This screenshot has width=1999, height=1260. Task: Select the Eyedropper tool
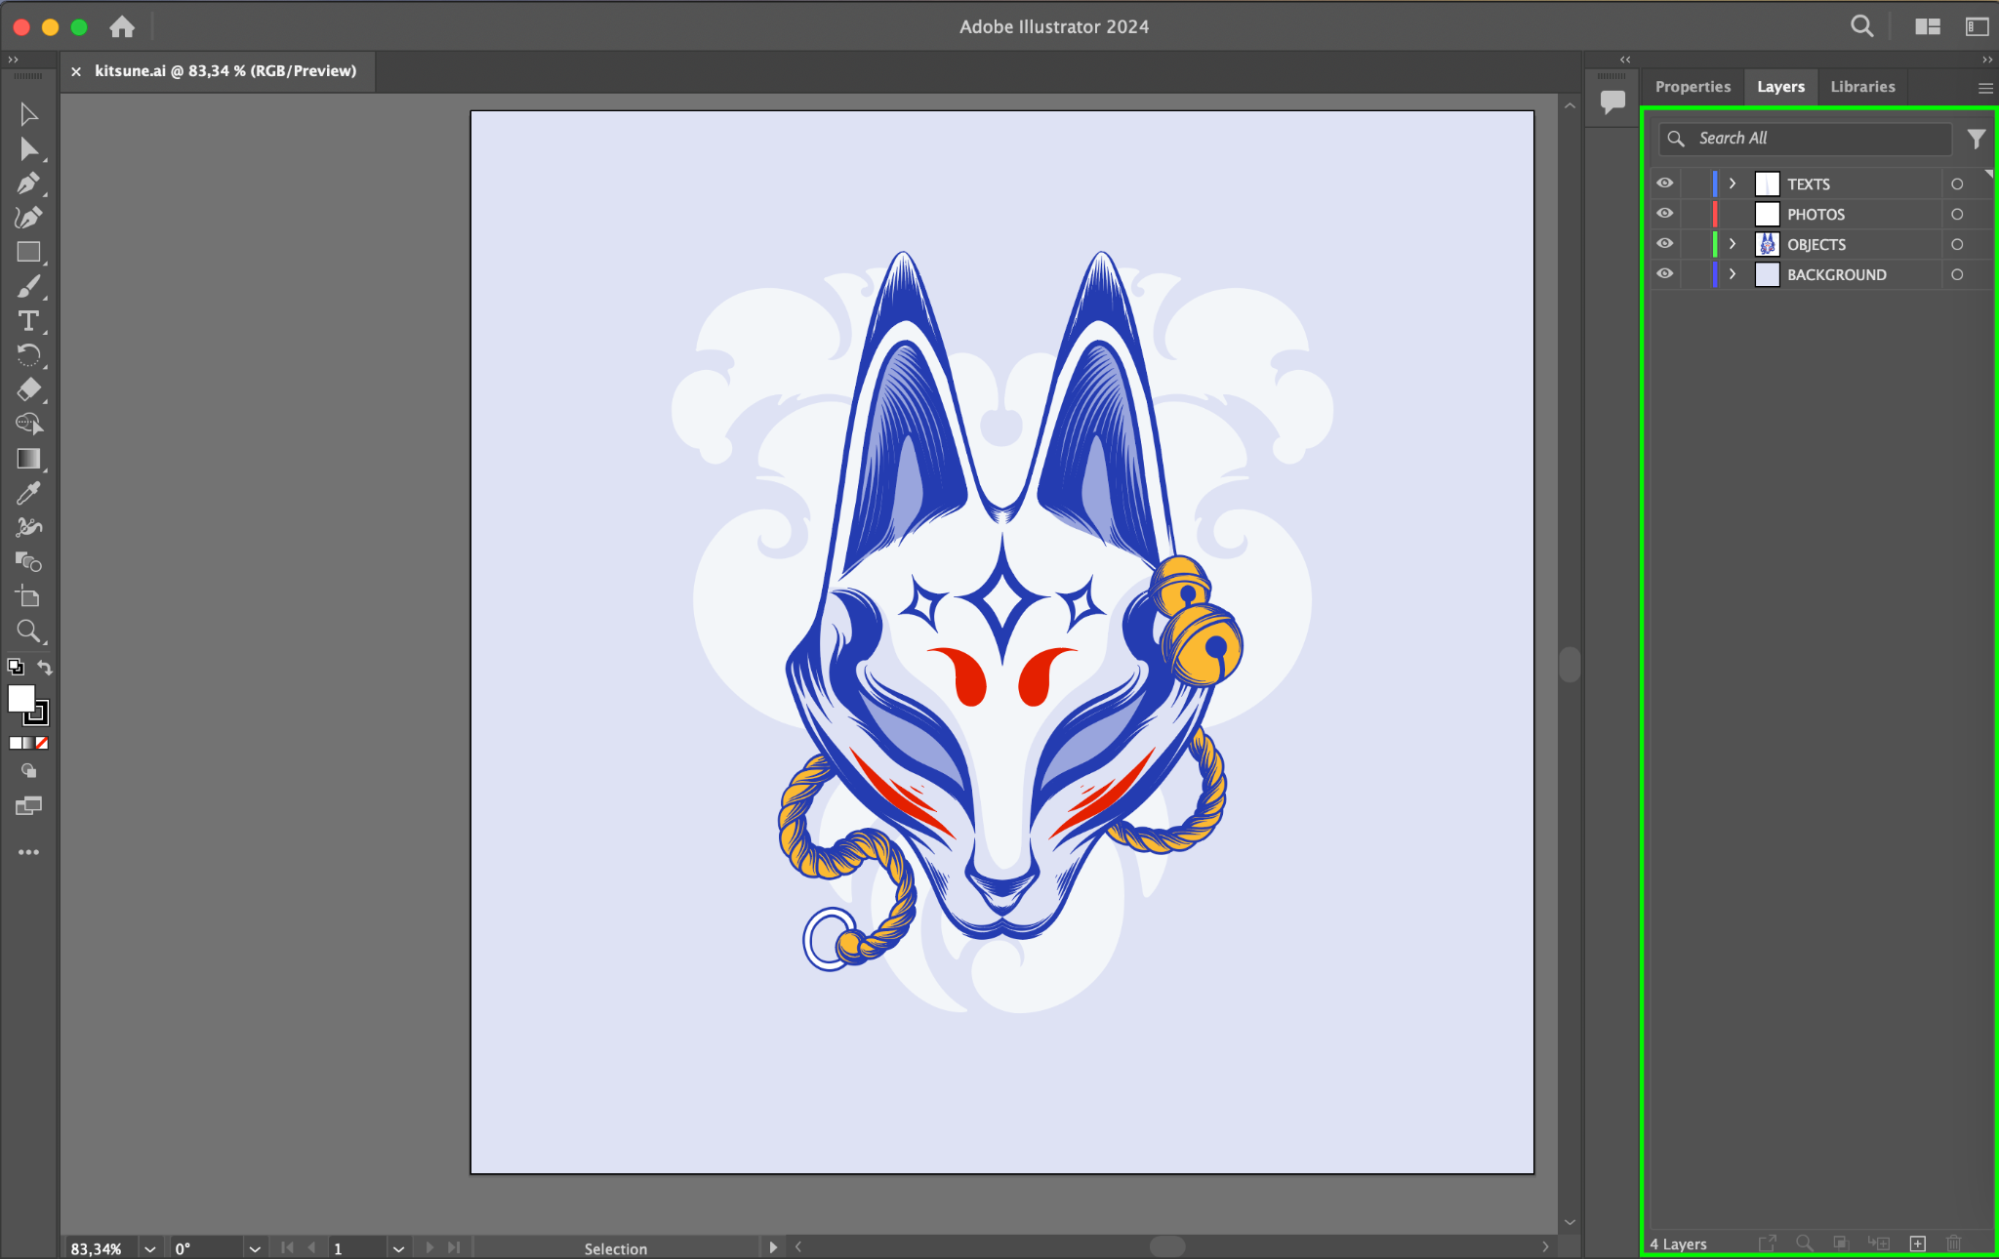tap(28, 493)
